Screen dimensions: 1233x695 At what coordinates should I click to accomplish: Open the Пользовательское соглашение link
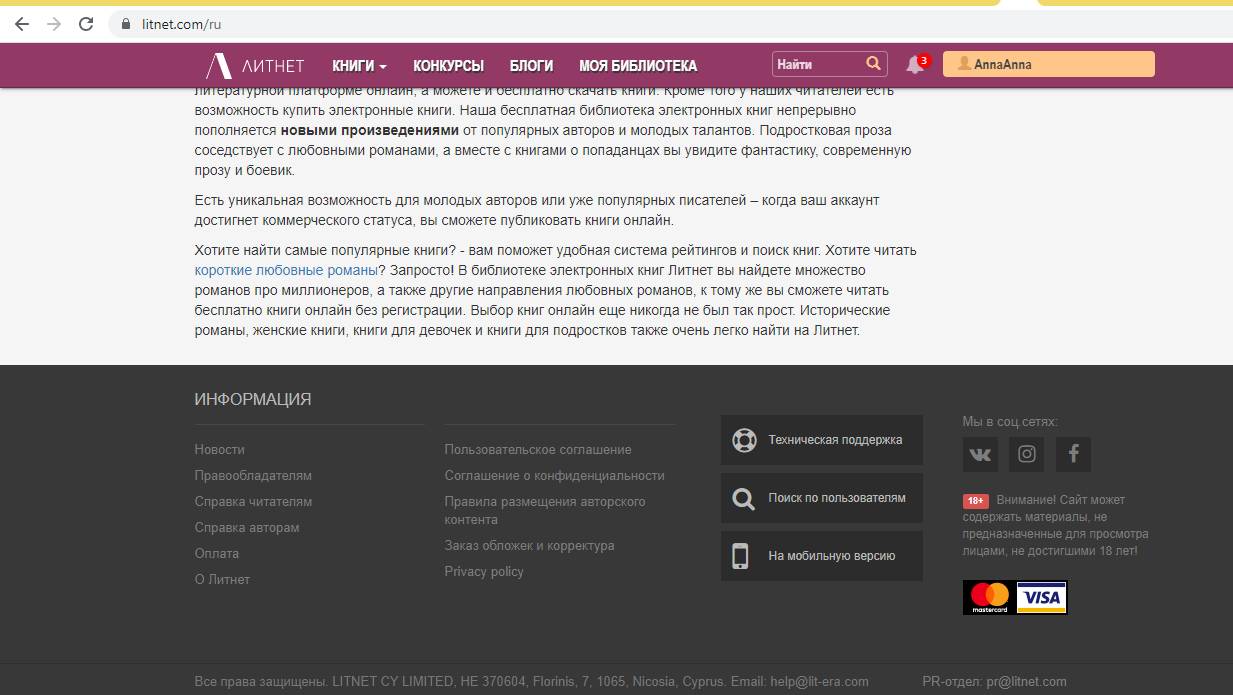tap(537, 450)
